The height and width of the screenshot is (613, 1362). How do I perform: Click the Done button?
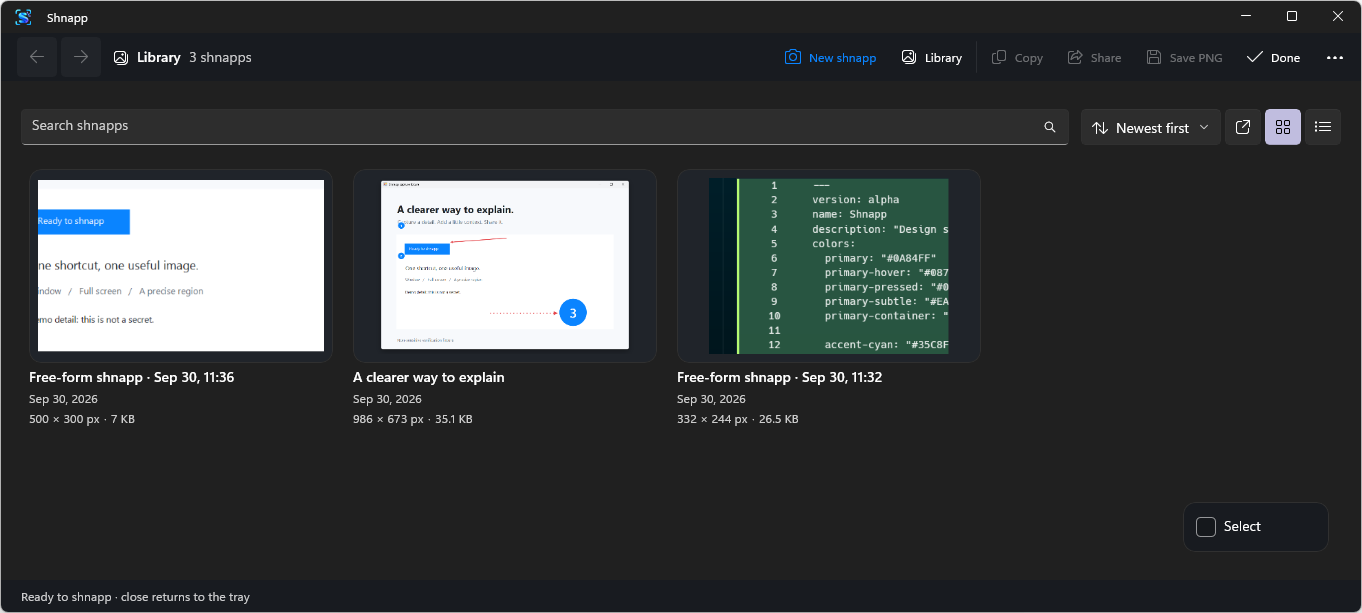point(1273,58)
